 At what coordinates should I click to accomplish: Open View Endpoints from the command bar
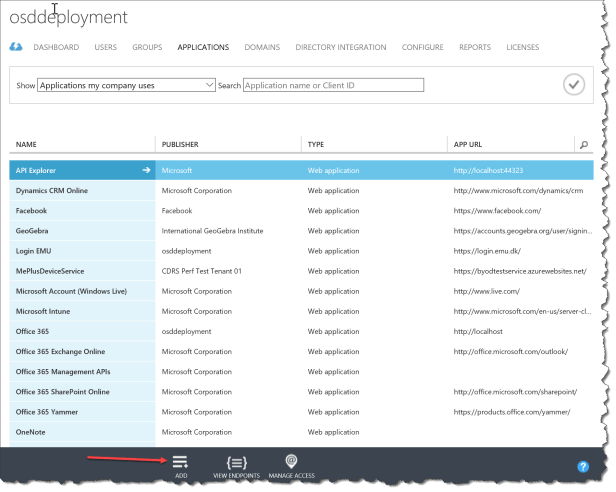click(236, 461)
